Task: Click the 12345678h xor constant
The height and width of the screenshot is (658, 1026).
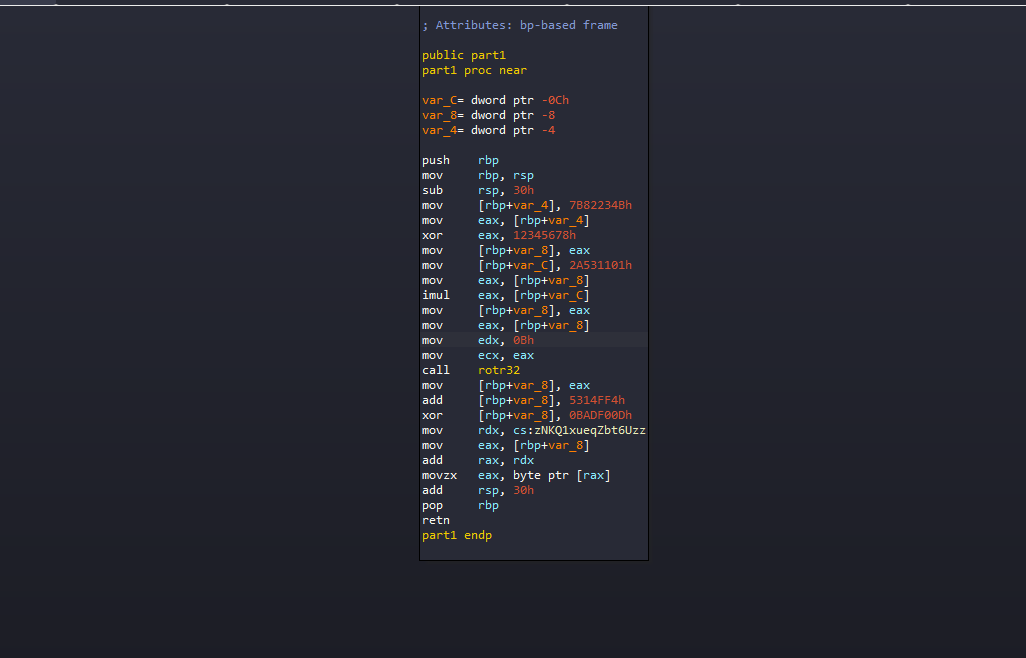Action: (544, 235)
